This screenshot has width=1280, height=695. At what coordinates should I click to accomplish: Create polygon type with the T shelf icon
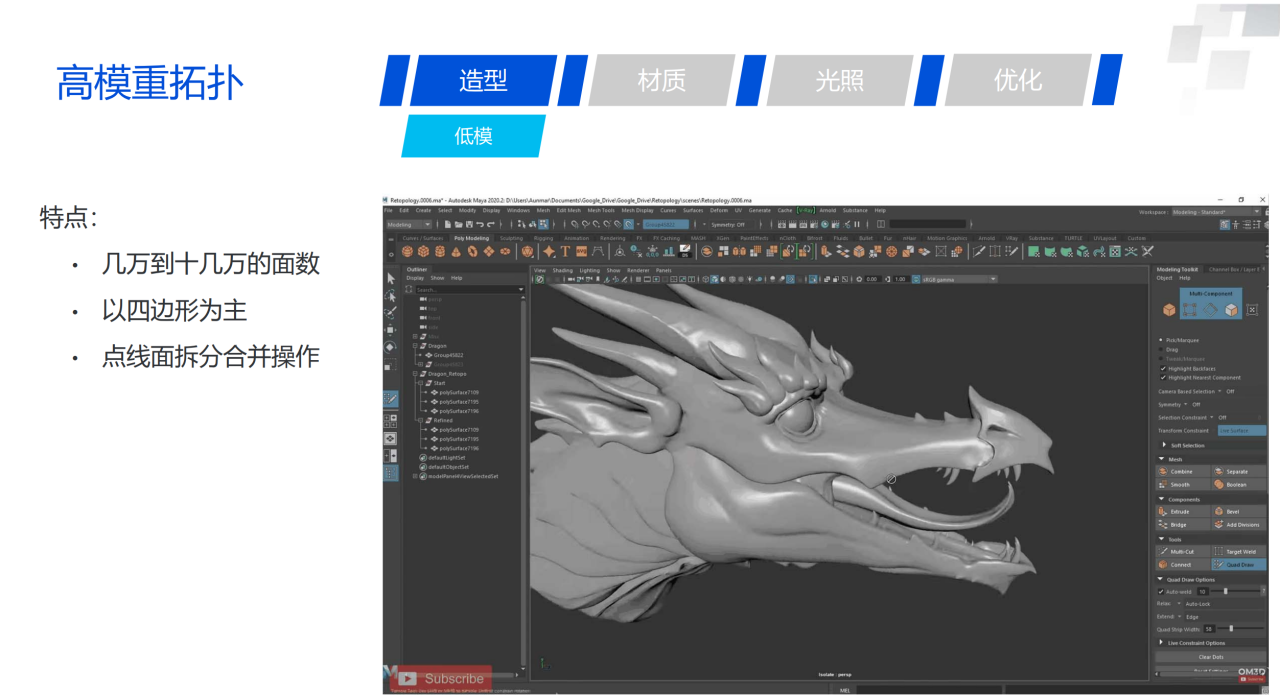point(565,252)
